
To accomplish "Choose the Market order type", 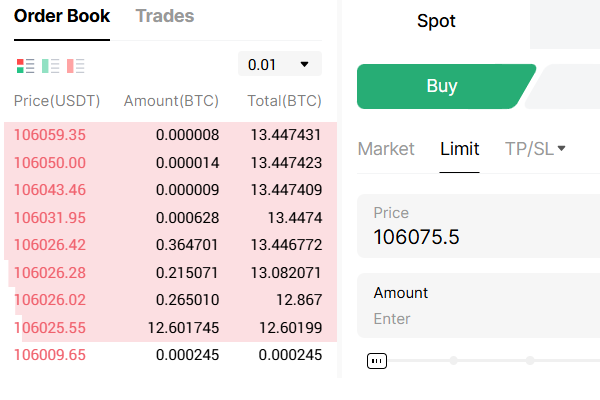I will 386,149.
